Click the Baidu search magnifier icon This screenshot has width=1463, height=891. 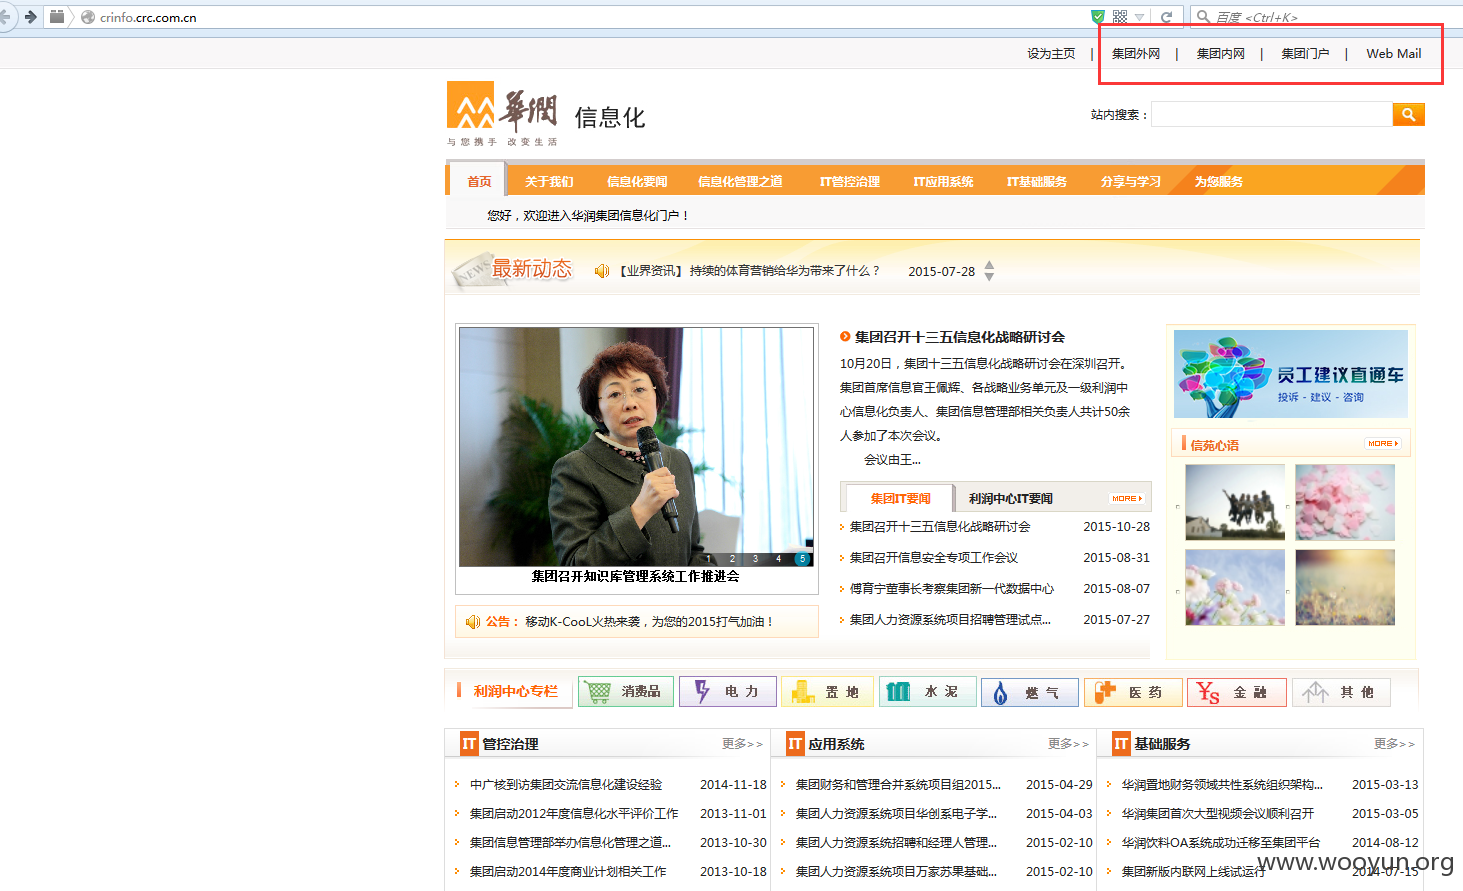click(x=1204, y=17)
